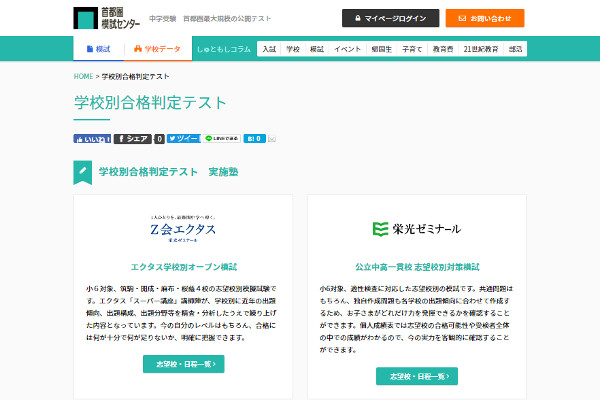Open マイページログイン button

click(x=390, y=18)
